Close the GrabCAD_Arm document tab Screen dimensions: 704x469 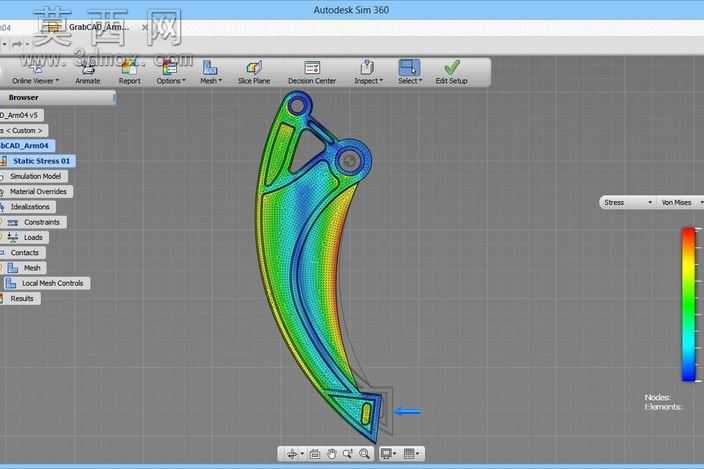(x=145, y=27)
